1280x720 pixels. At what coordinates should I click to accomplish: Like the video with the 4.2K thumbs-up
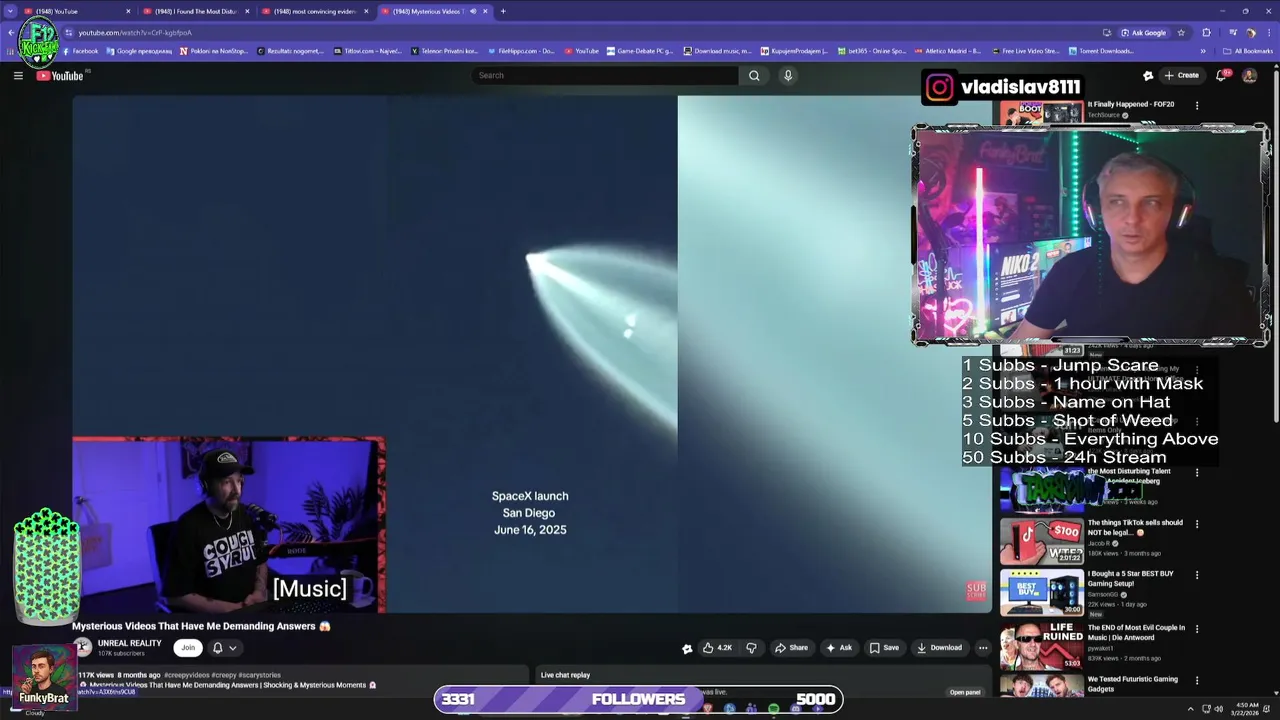tap(718, 648)
